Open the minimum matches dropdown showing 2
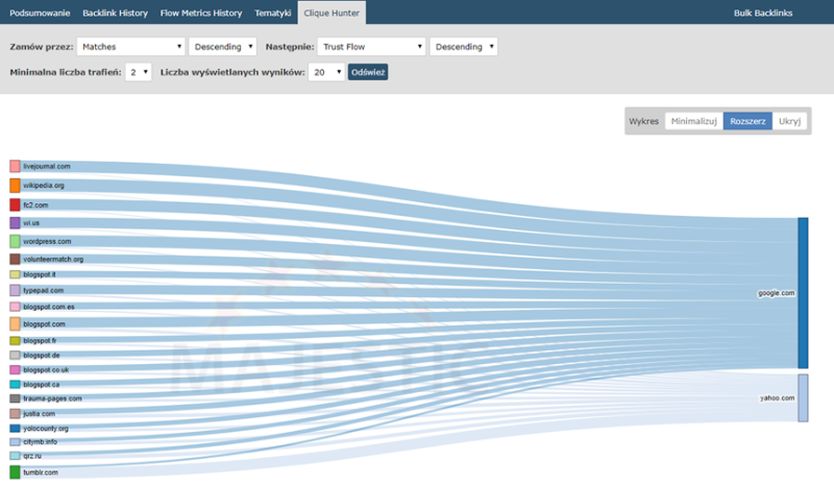 pos(139,72)
